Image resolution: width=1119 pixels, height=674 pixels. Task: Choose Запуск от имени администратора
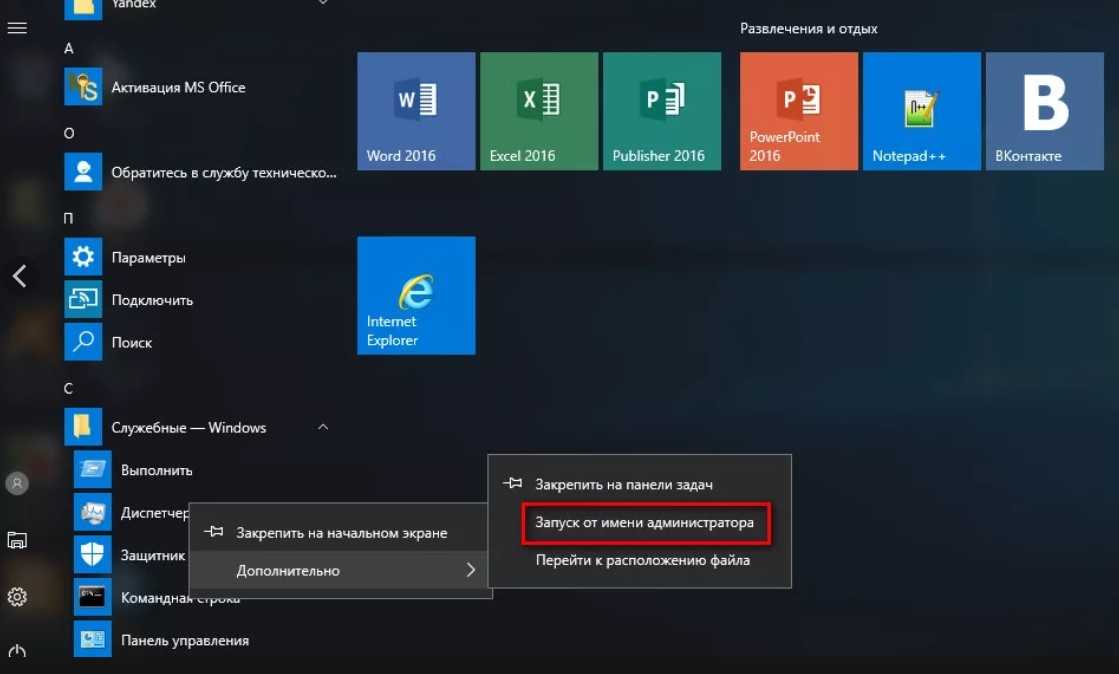pos(644,523)
